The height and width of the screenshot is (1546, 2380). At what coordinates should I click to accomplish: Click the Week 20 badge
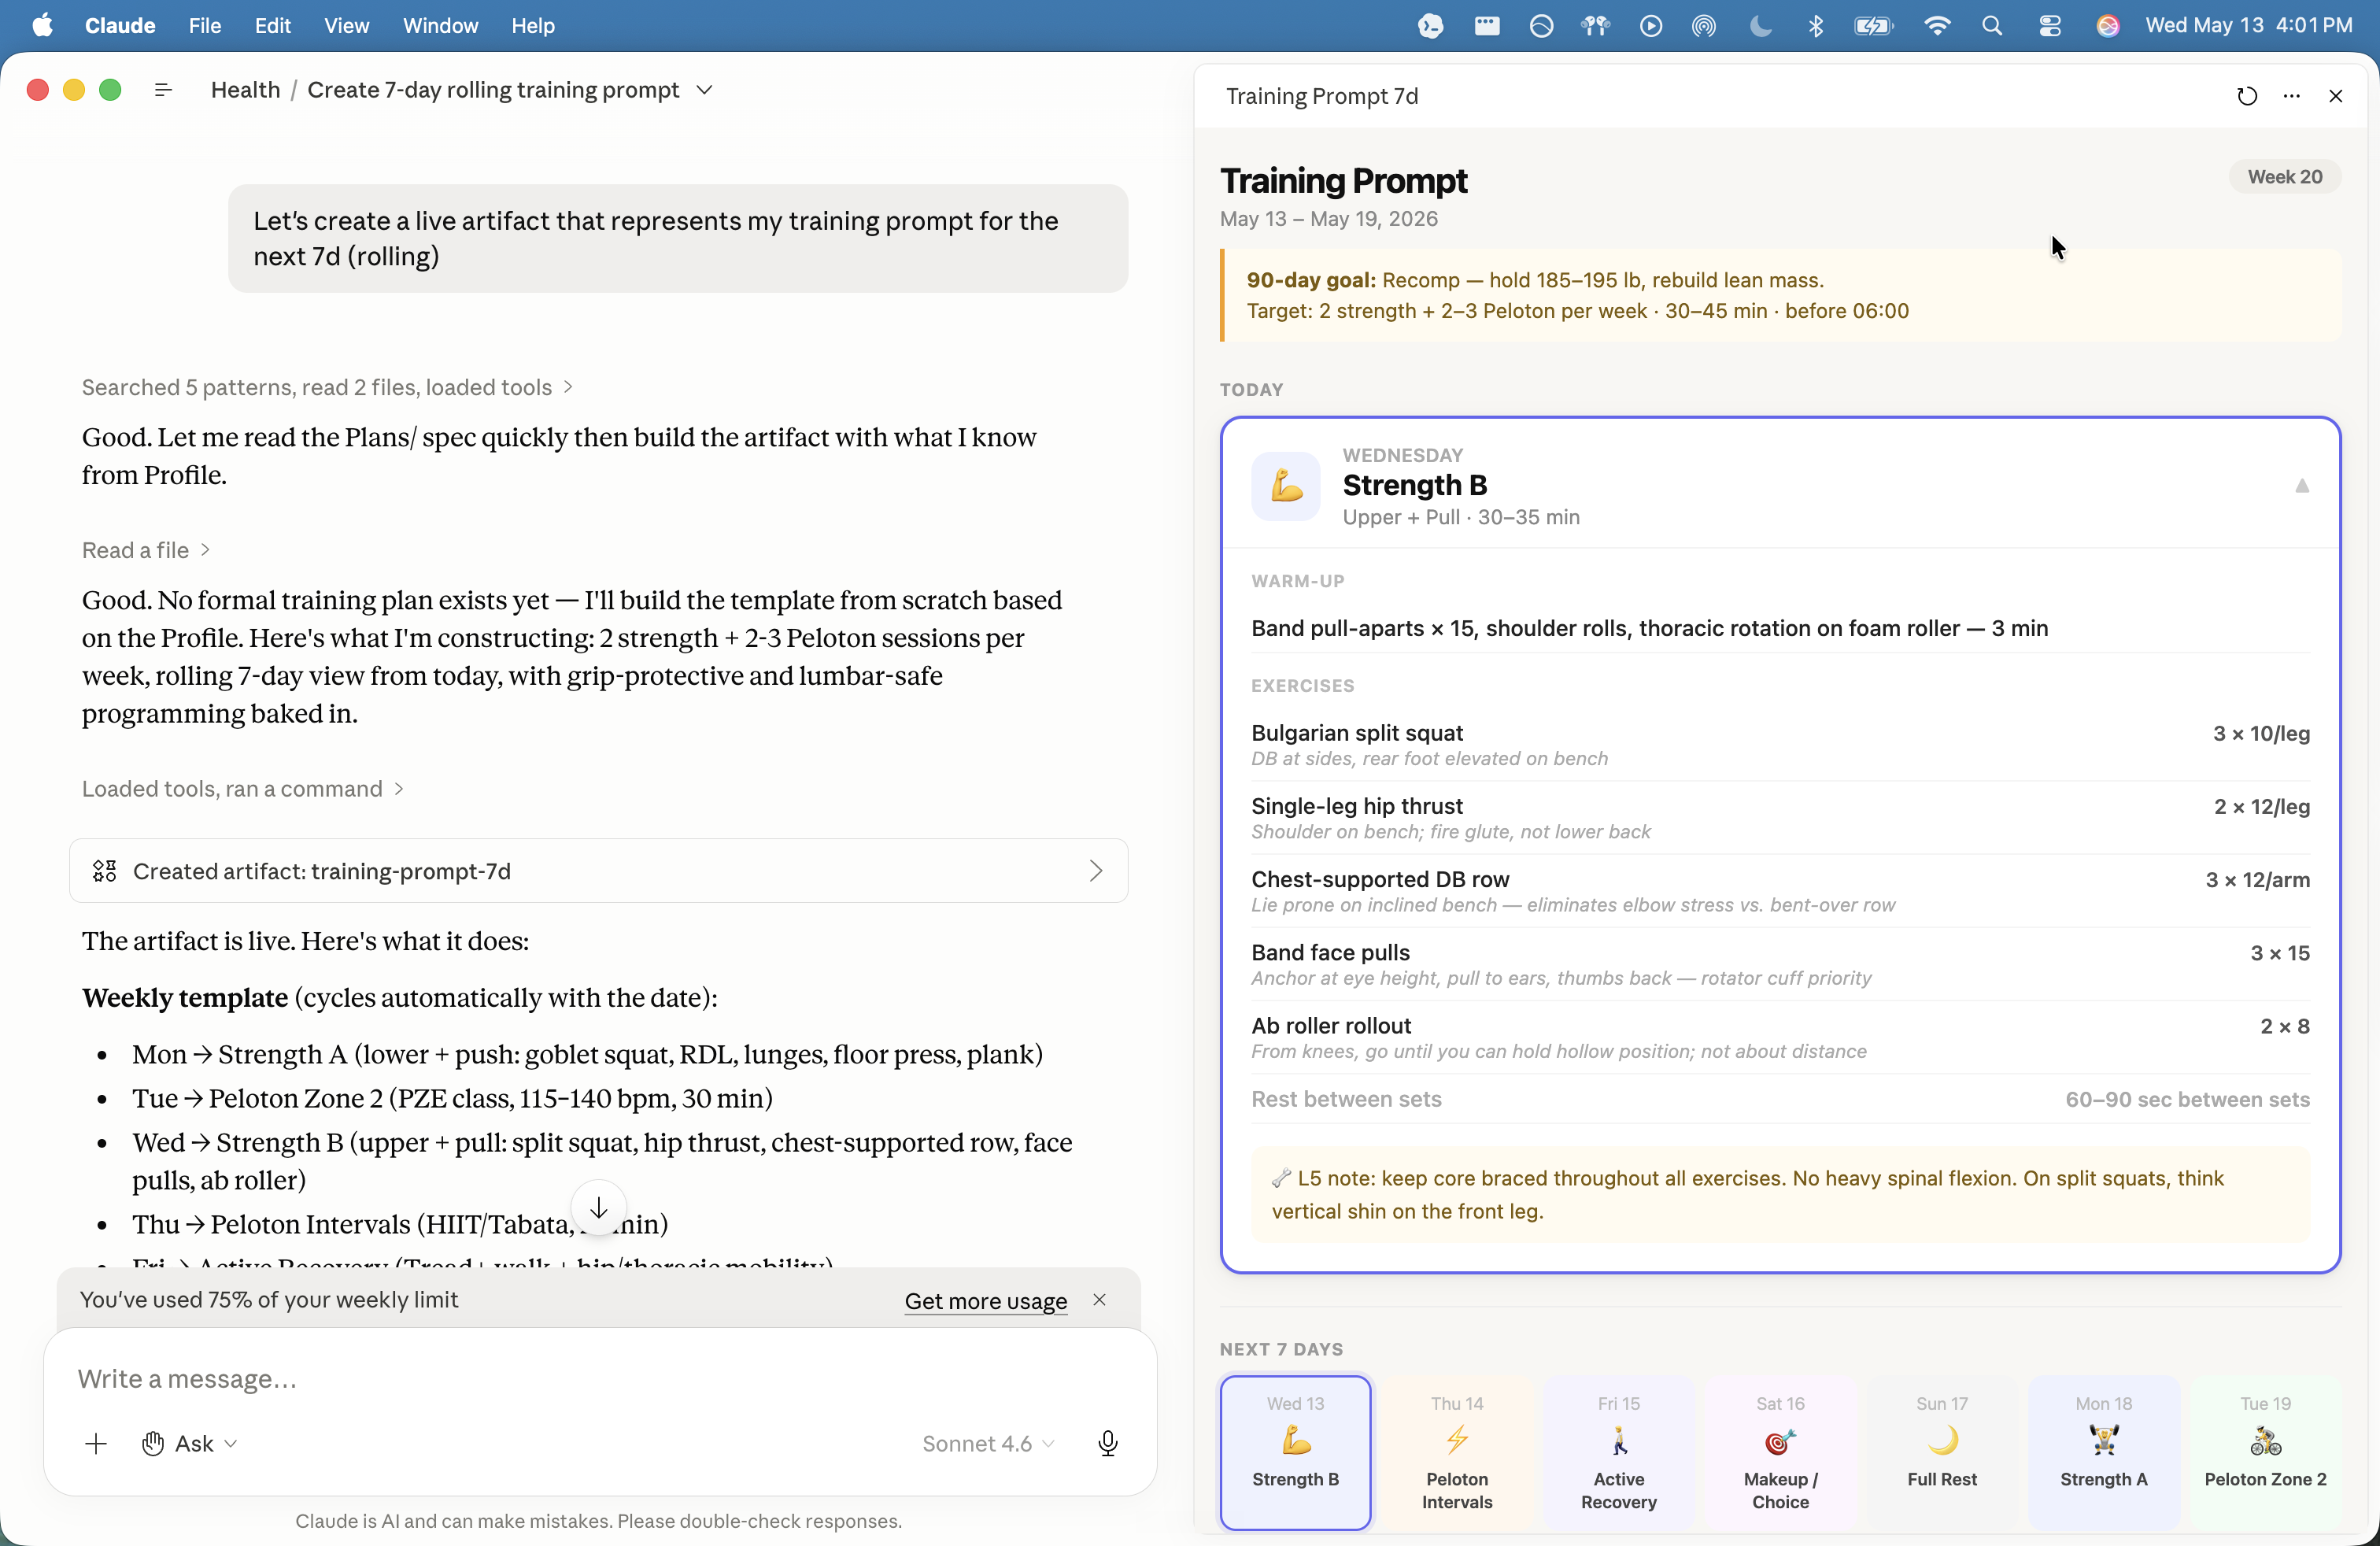click(2285, 177)
